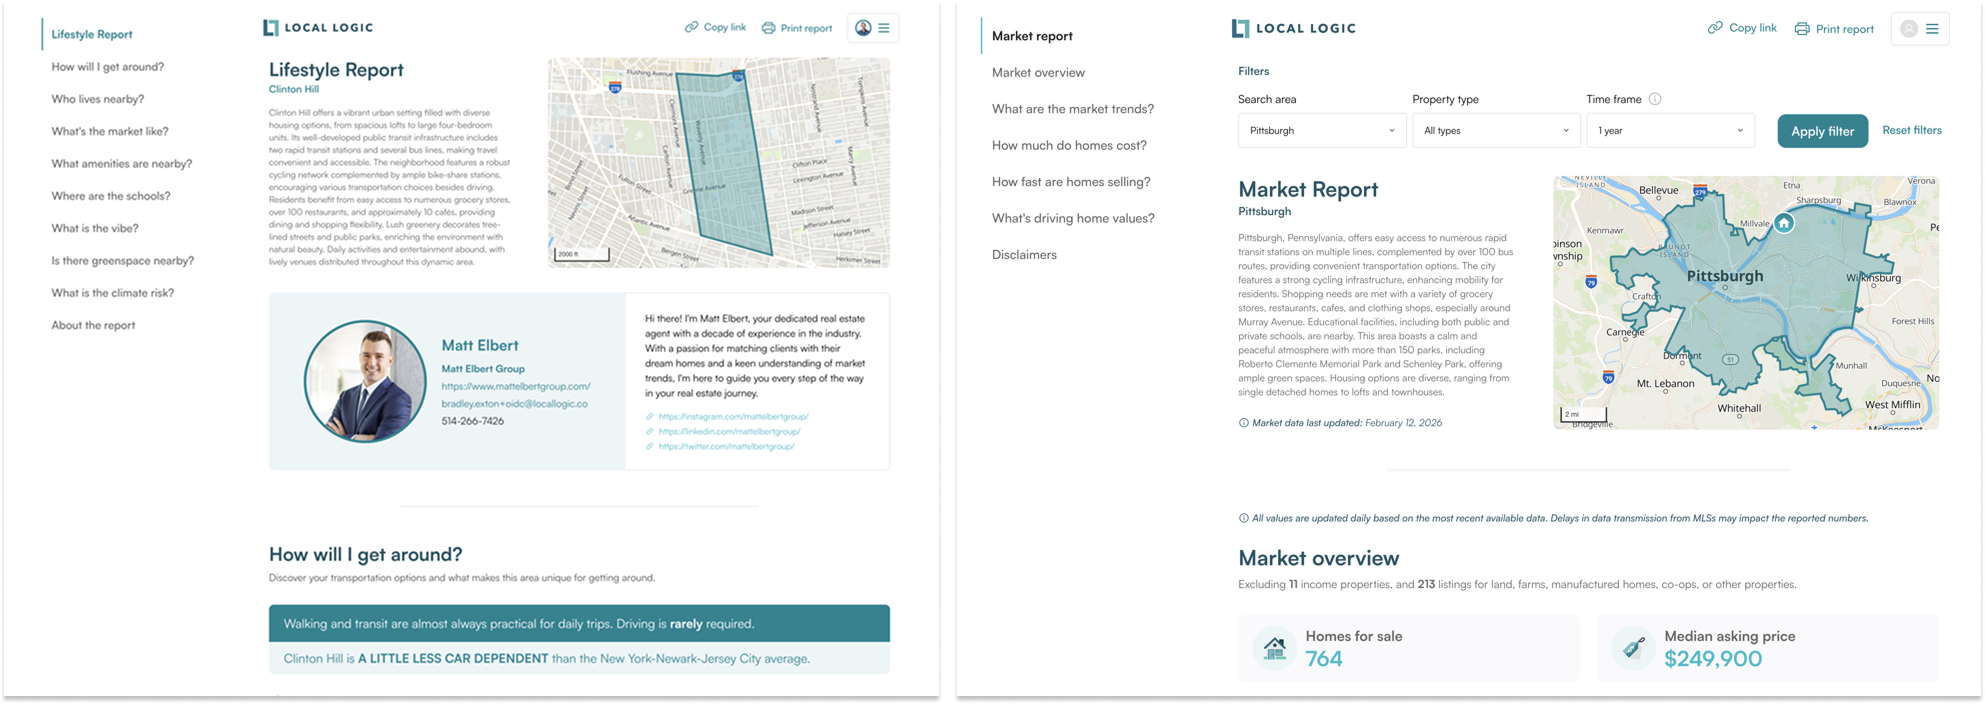Click the printer icon in Lifestyle Report
Image resolution: width=1985 pixels, height=704 pixels.
point(768,28)
